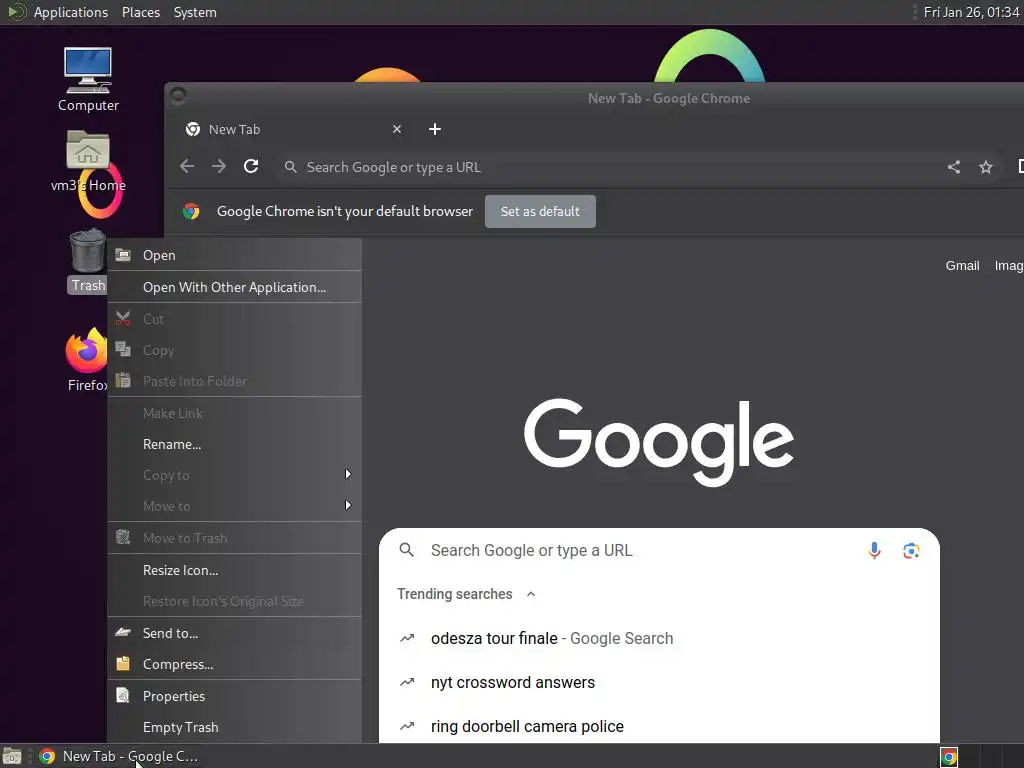Open the Places menu

point(140,12)
